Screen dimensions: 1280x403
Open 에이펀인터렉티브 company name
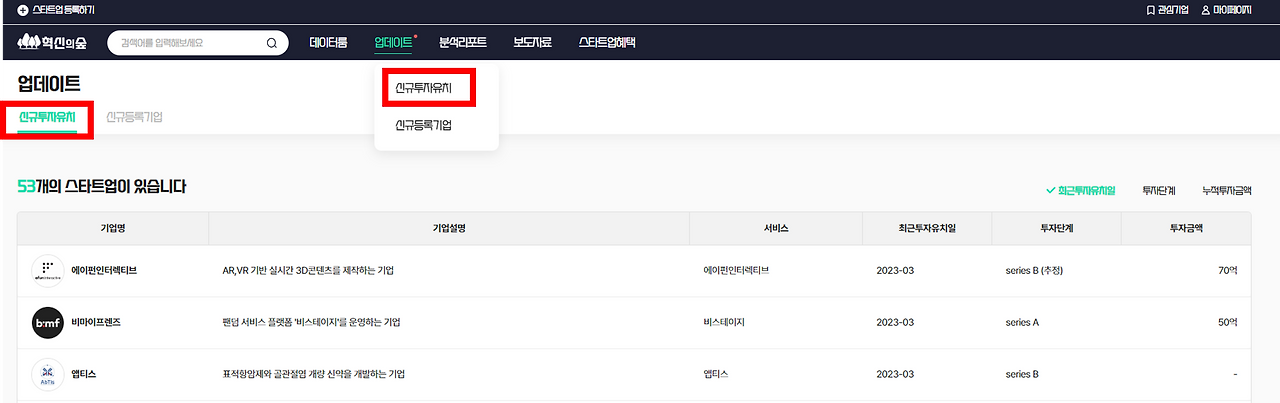click(x=104, y=270)
